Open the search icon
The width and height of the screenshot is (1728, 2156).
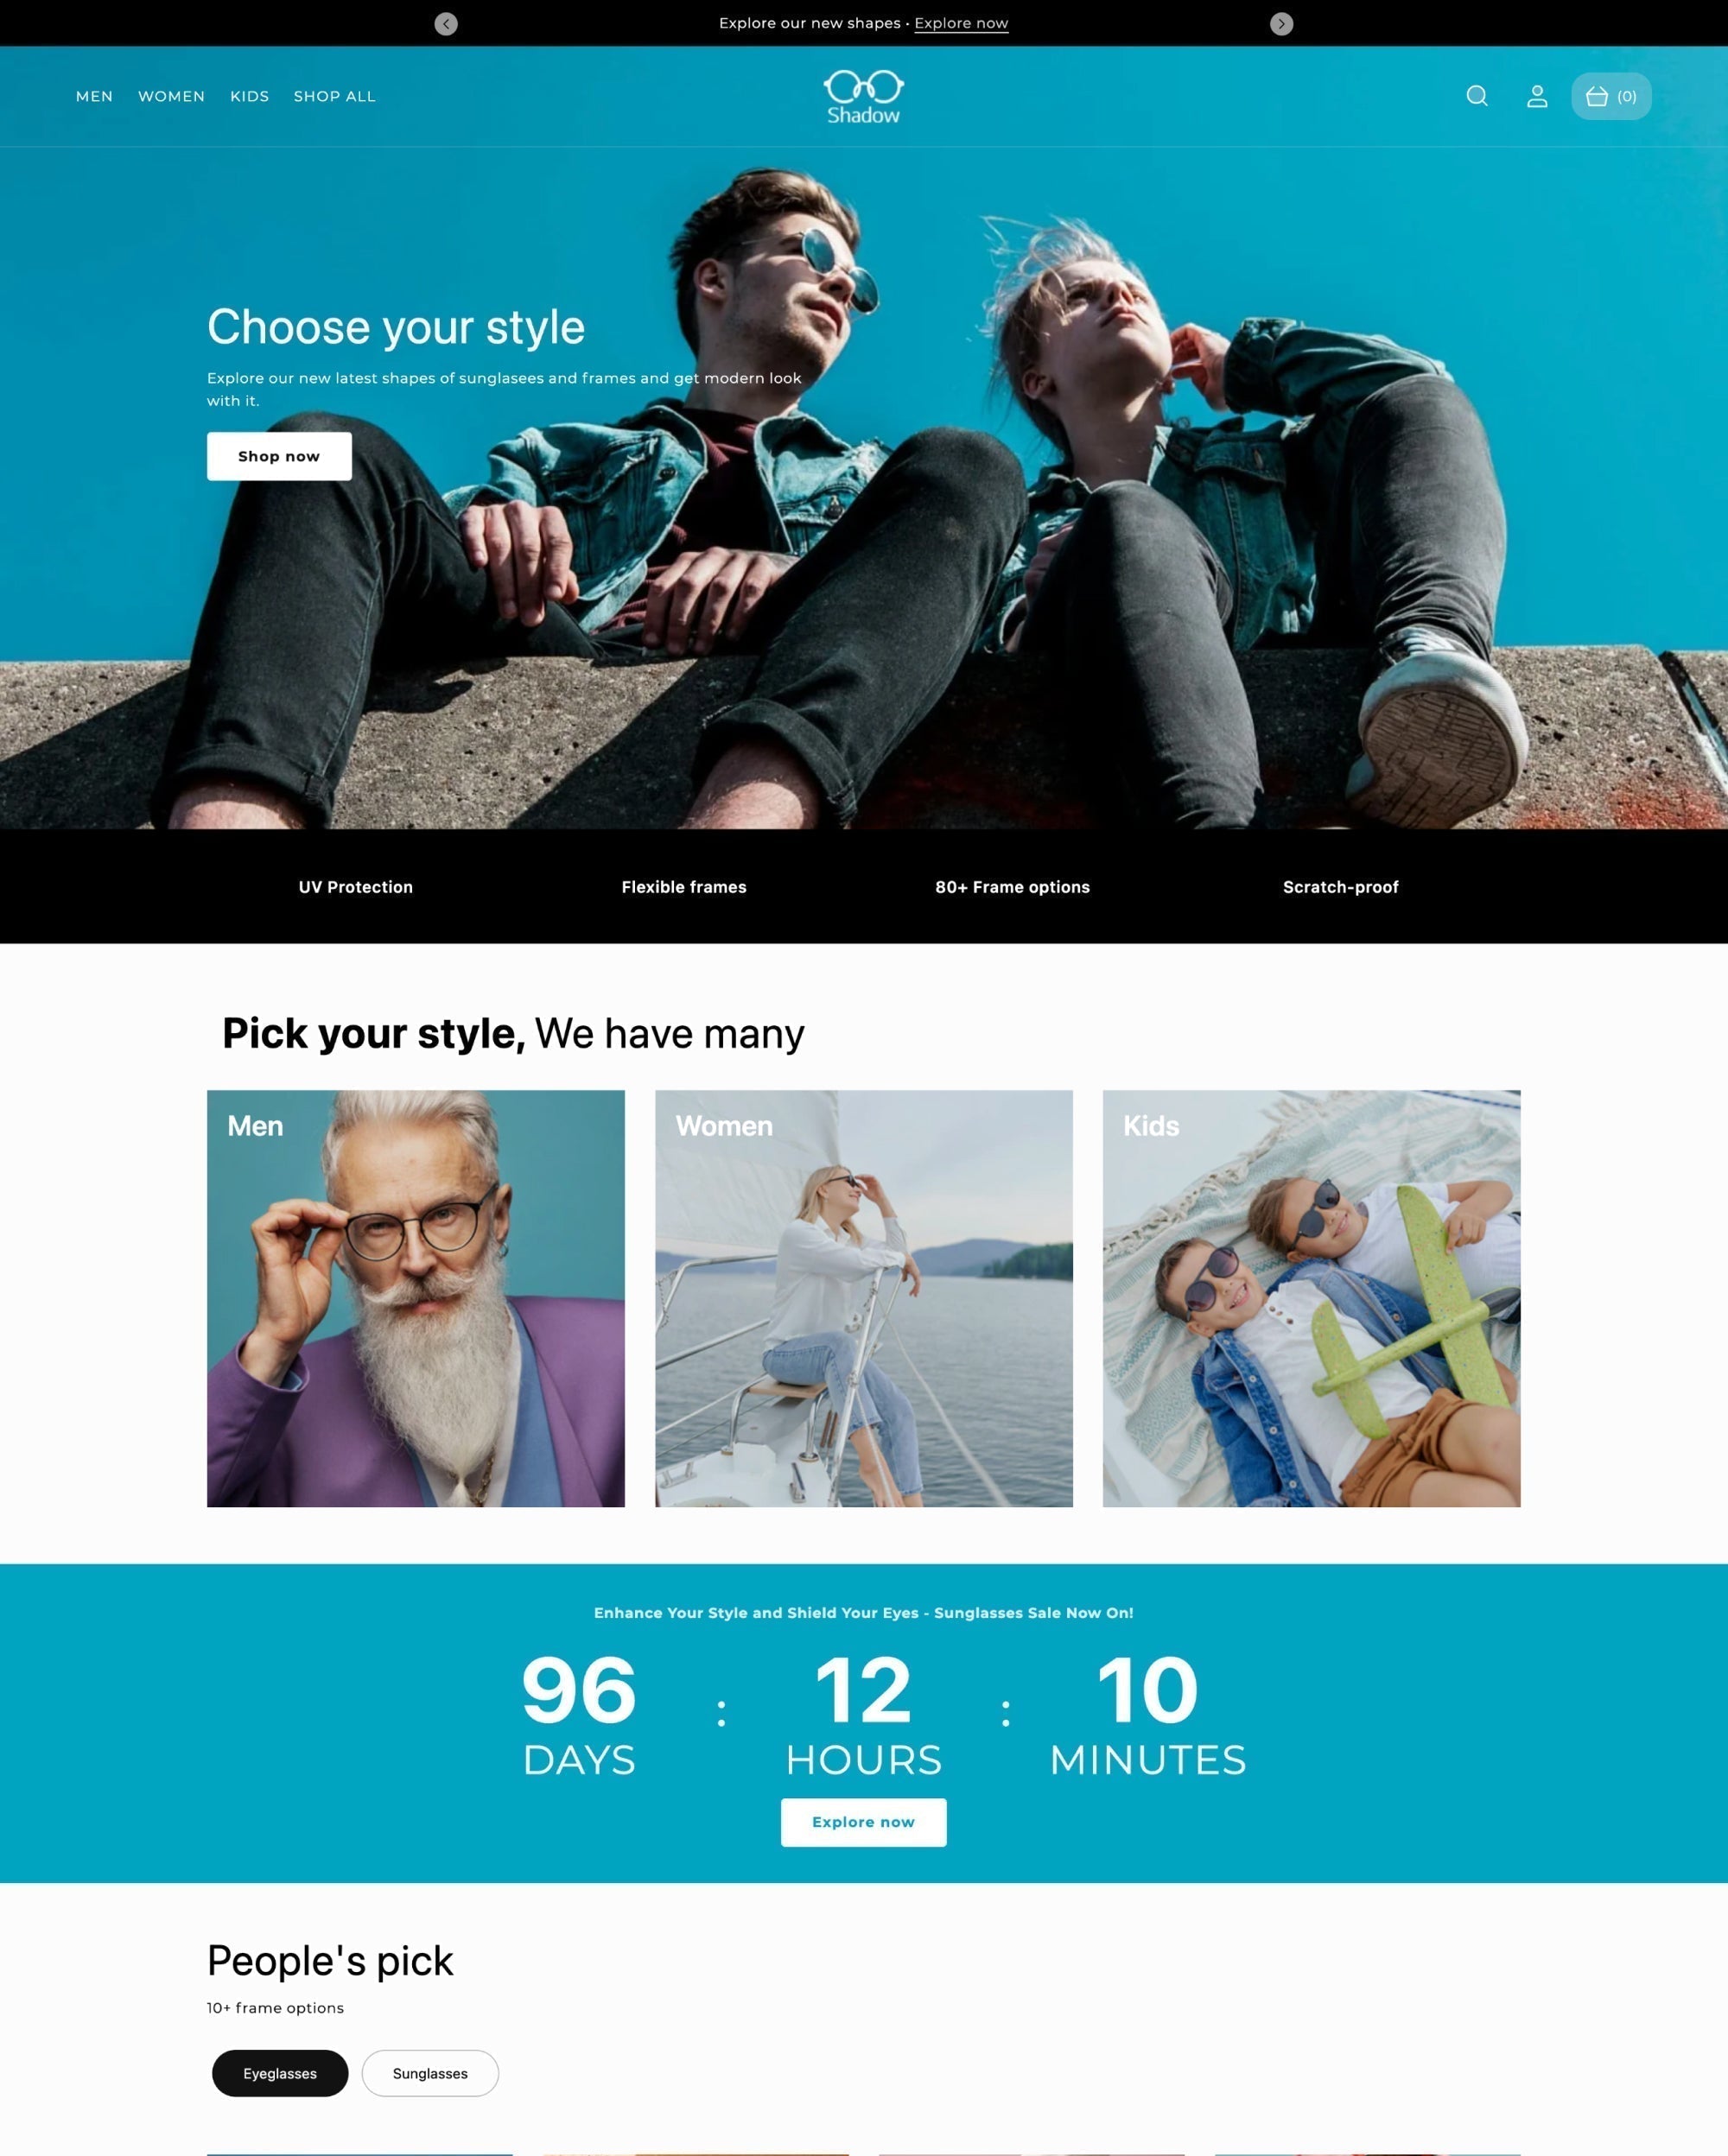coord(1477,97)
